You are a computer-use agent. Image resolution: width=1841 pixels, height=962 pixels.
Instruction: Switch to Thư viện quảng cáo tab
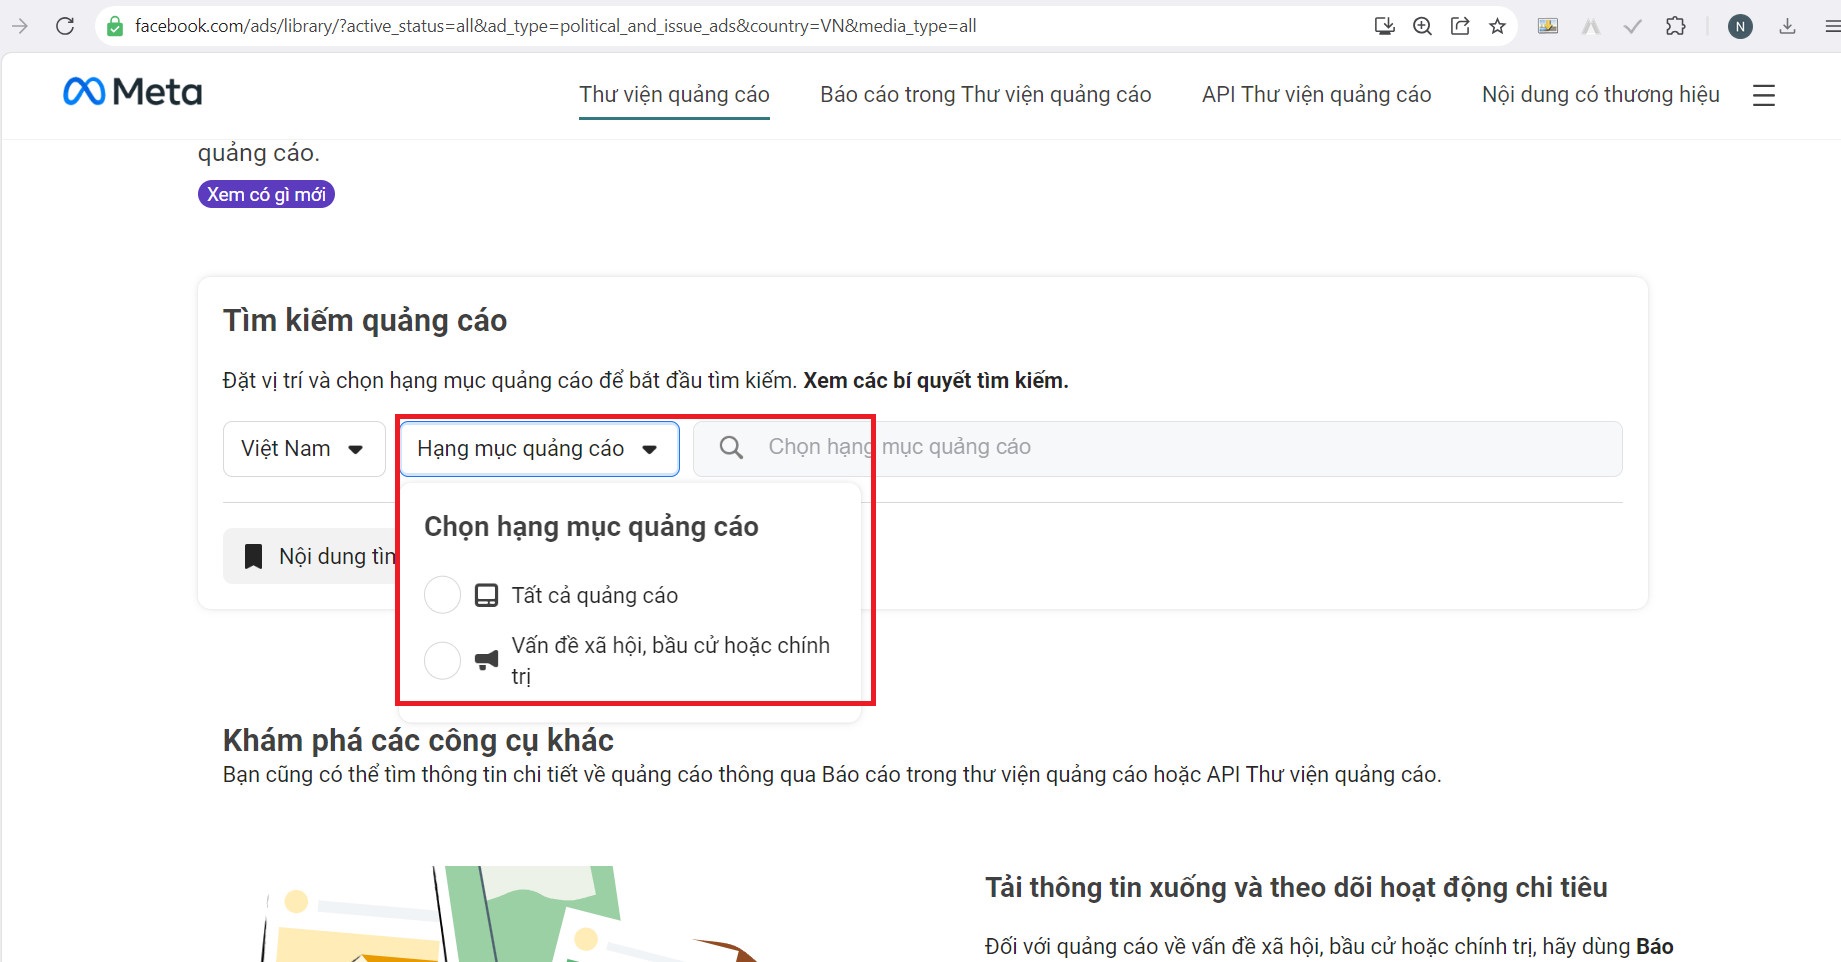(x=674, y=95)
